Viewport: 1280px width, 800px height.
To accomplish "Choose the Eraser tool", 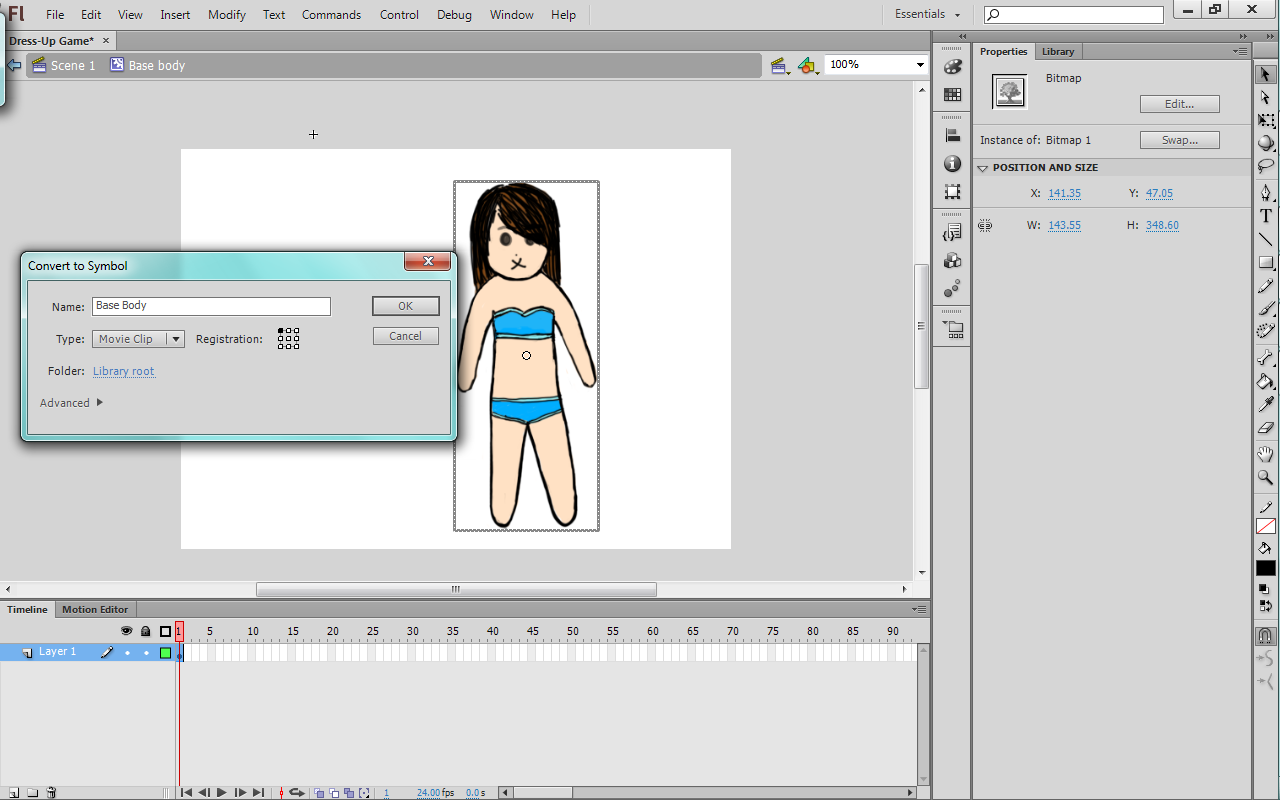I will [x=1266, y=428].
